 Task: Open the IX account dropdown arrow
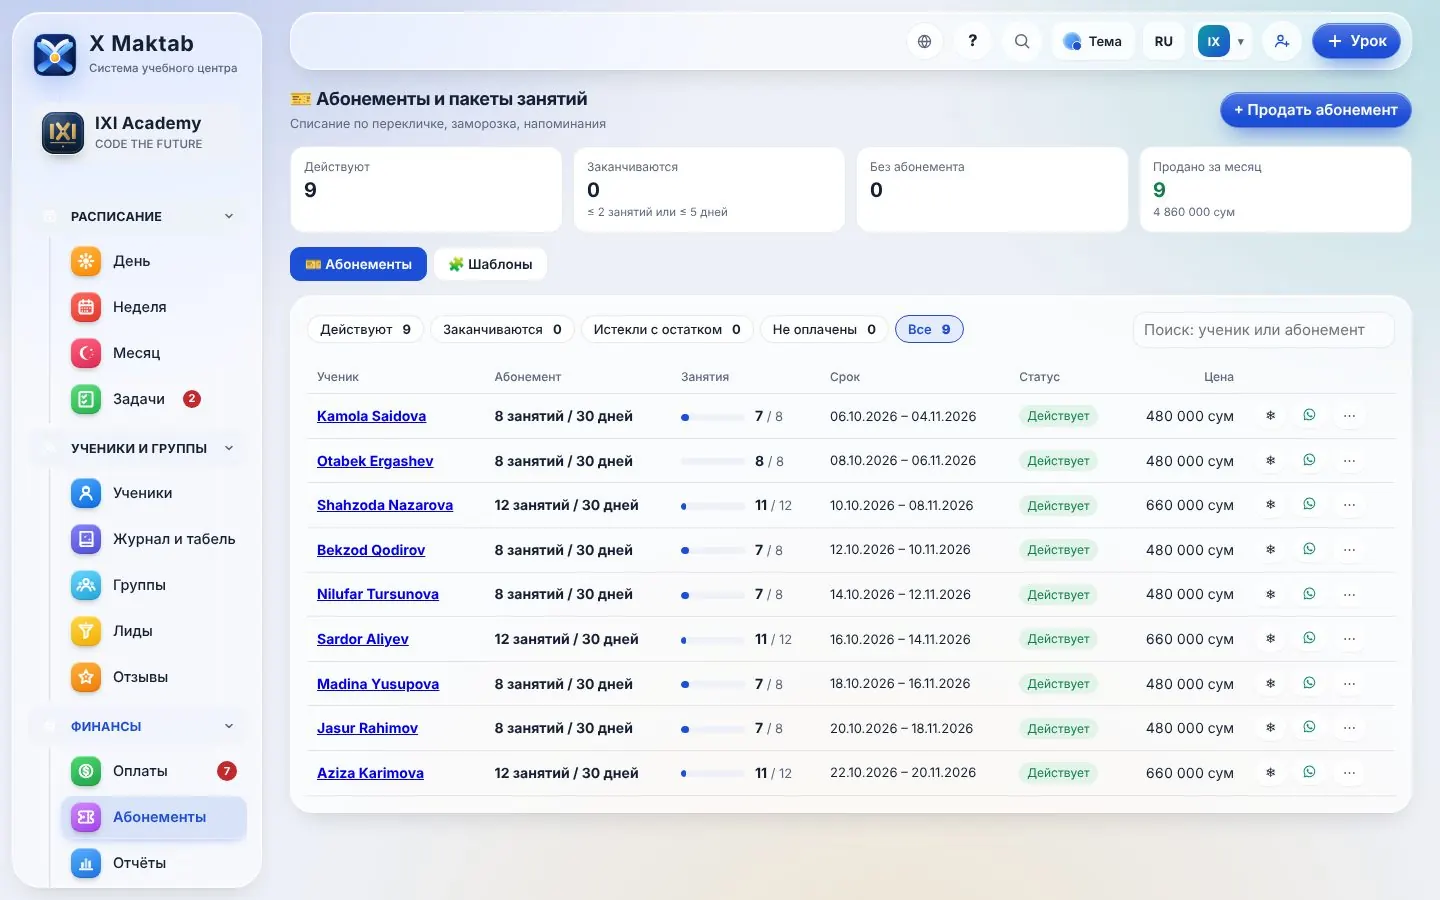click(x=1241, y=42)
